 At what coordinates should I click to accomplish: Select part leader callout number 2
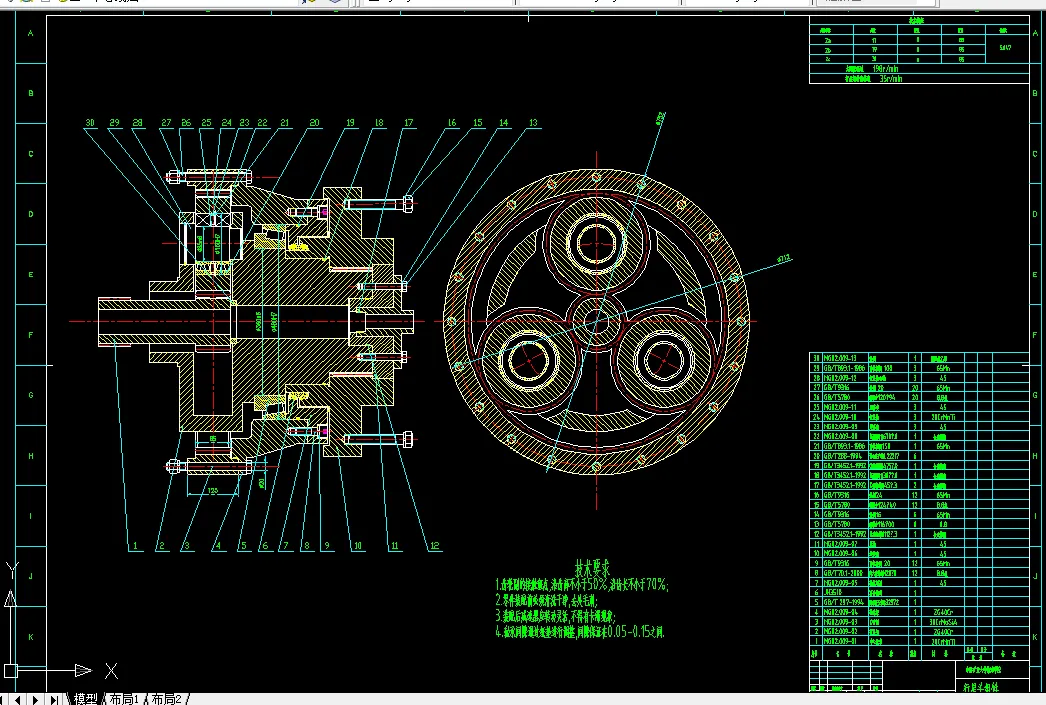click(x=161, y=546)
